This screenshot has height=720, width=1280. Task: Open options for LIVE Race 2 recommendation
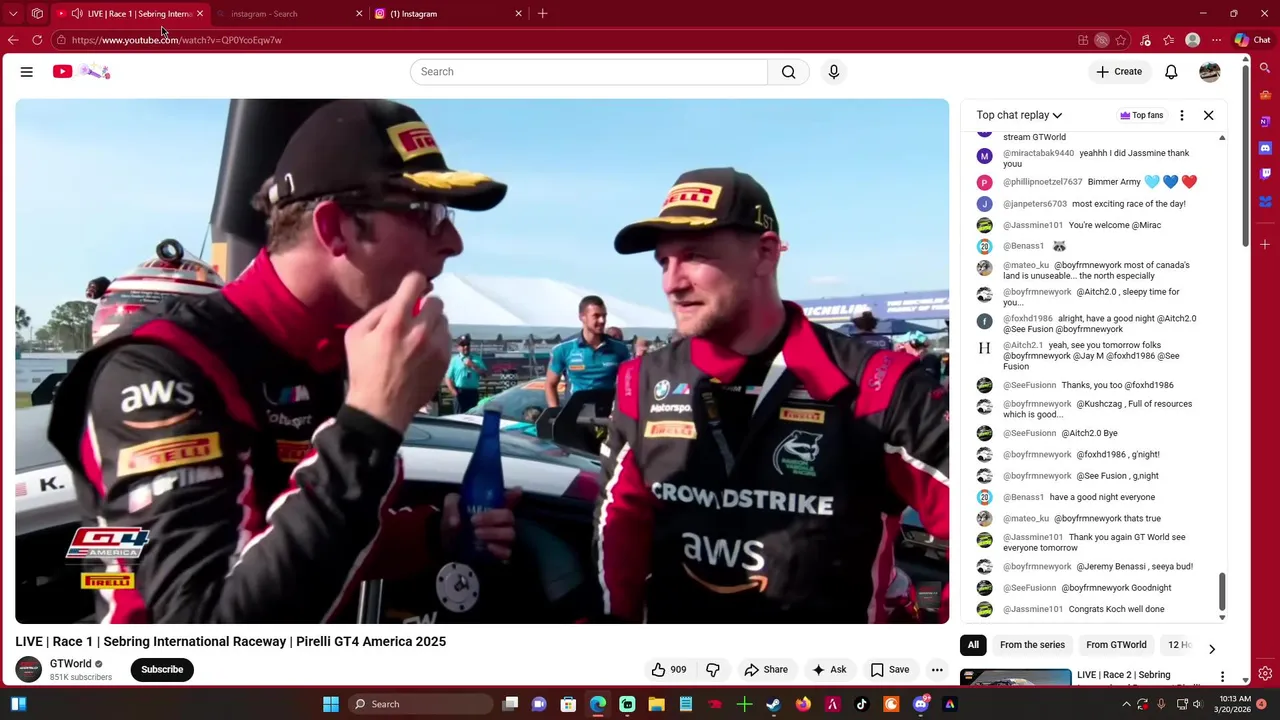[x=1222, y=677]
